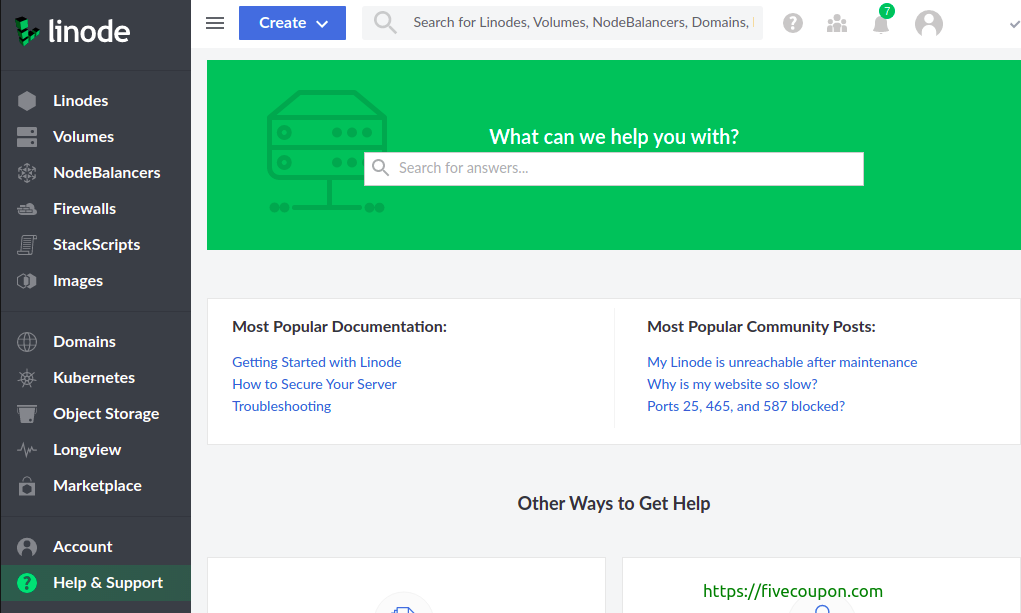Go to Account in the sidebar
Screen dimensions: 1021x613
tap(96, 547)
